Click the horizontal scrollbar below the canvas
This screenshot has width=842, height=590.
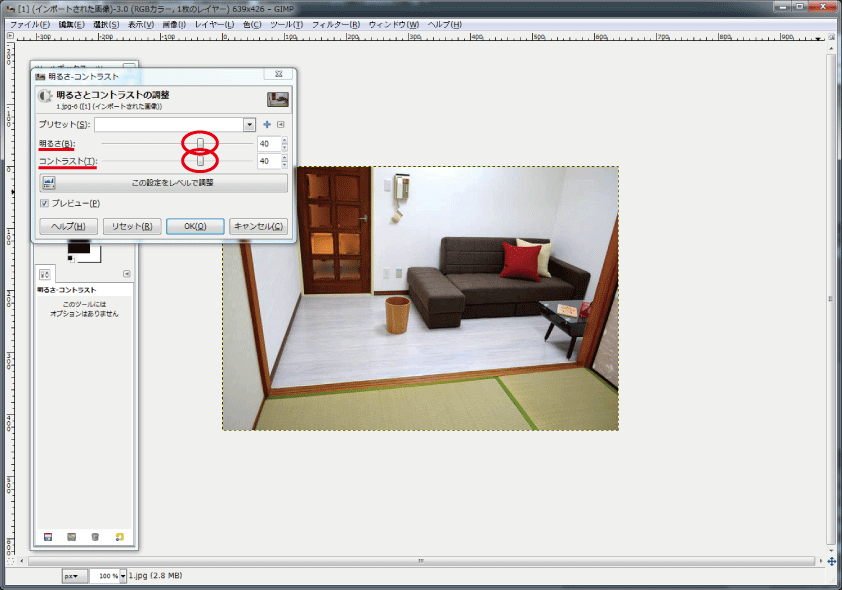point(422,561)
